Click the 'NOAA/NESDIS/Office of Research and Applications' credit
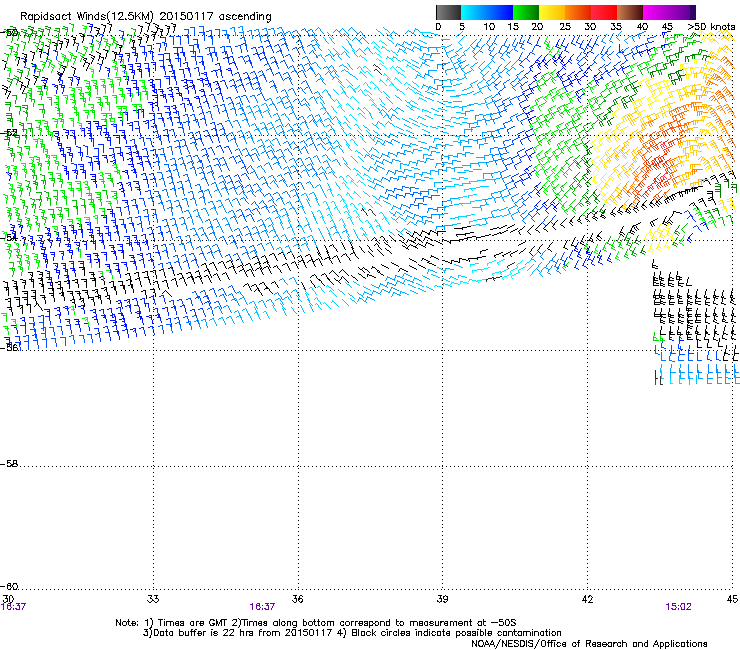The height and width of the screenshot is (650, 740). [589, 644]
